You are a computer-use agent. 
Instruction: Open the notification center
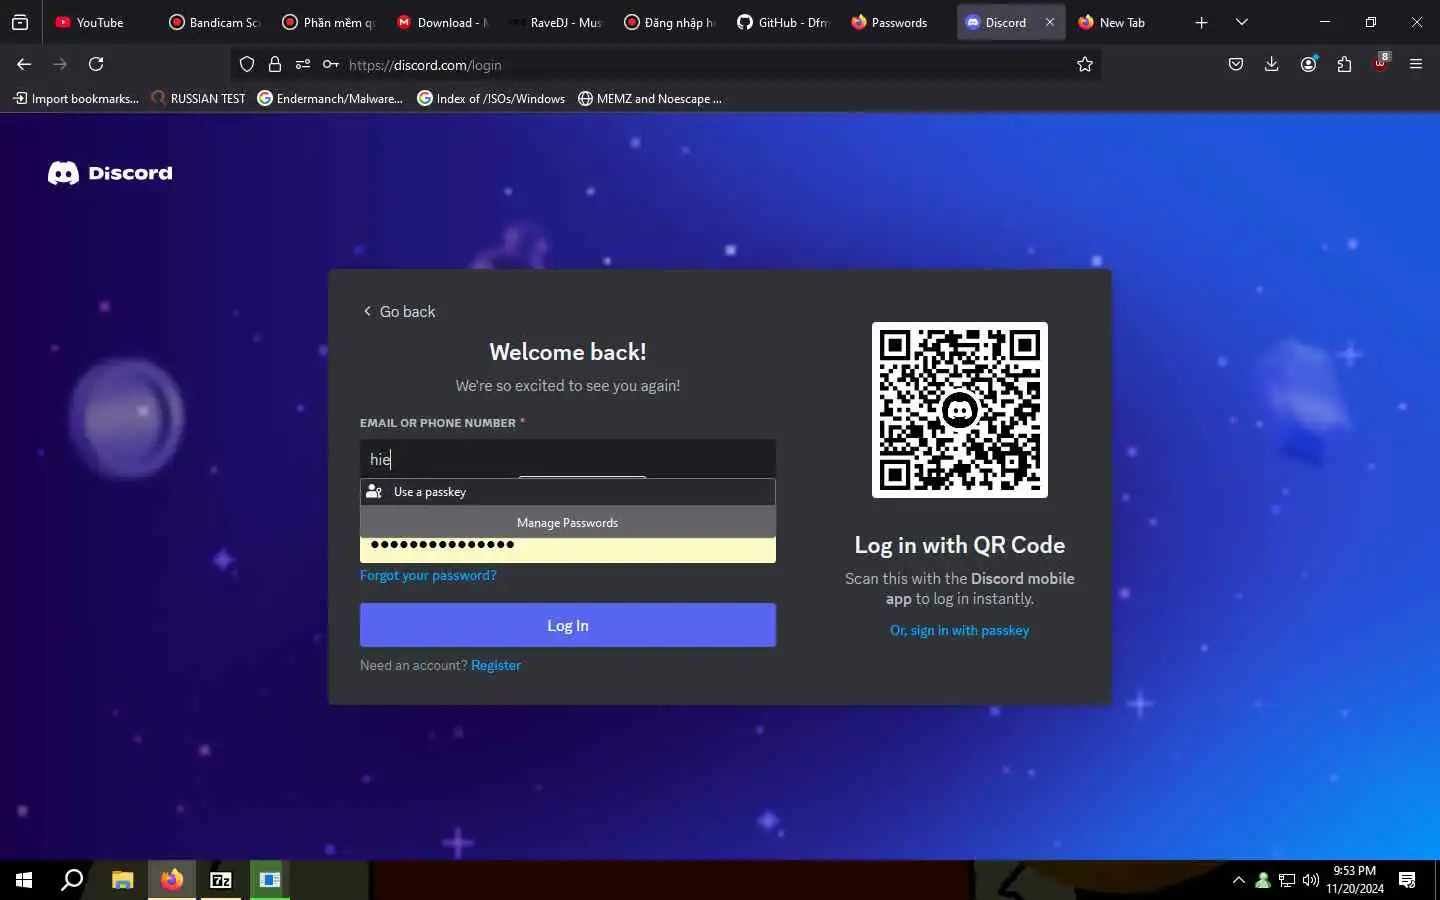(1407, 880)
